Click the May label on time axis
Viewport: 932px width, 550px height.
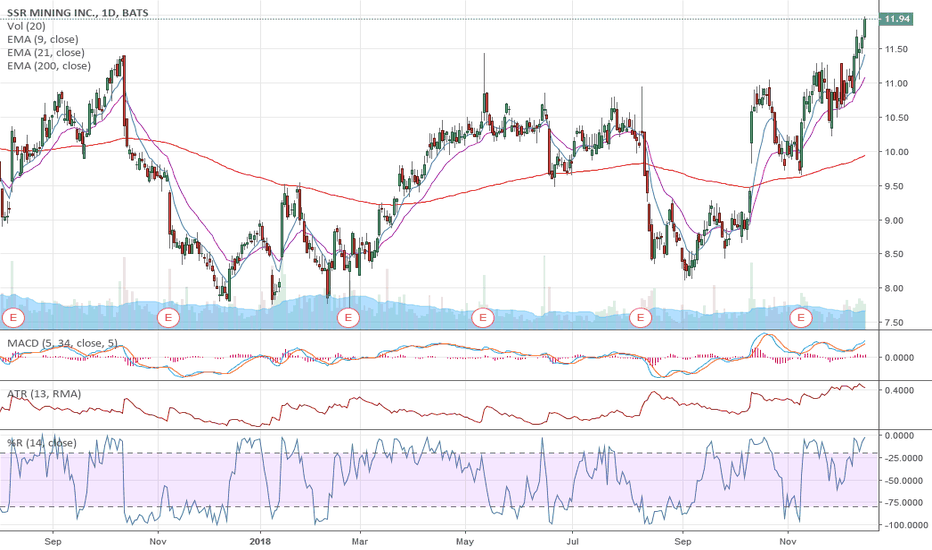[x=465, y=542]
